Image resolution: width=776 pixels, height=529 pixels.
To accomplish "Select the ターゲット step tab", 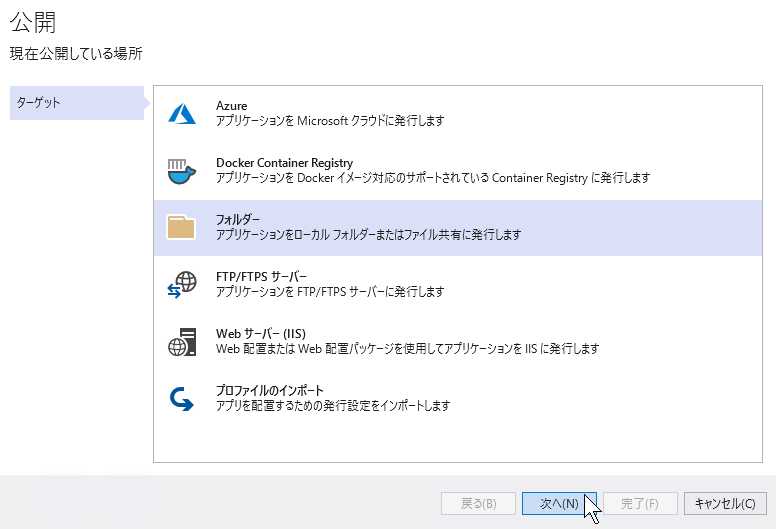I will click(x=77, y=103).
